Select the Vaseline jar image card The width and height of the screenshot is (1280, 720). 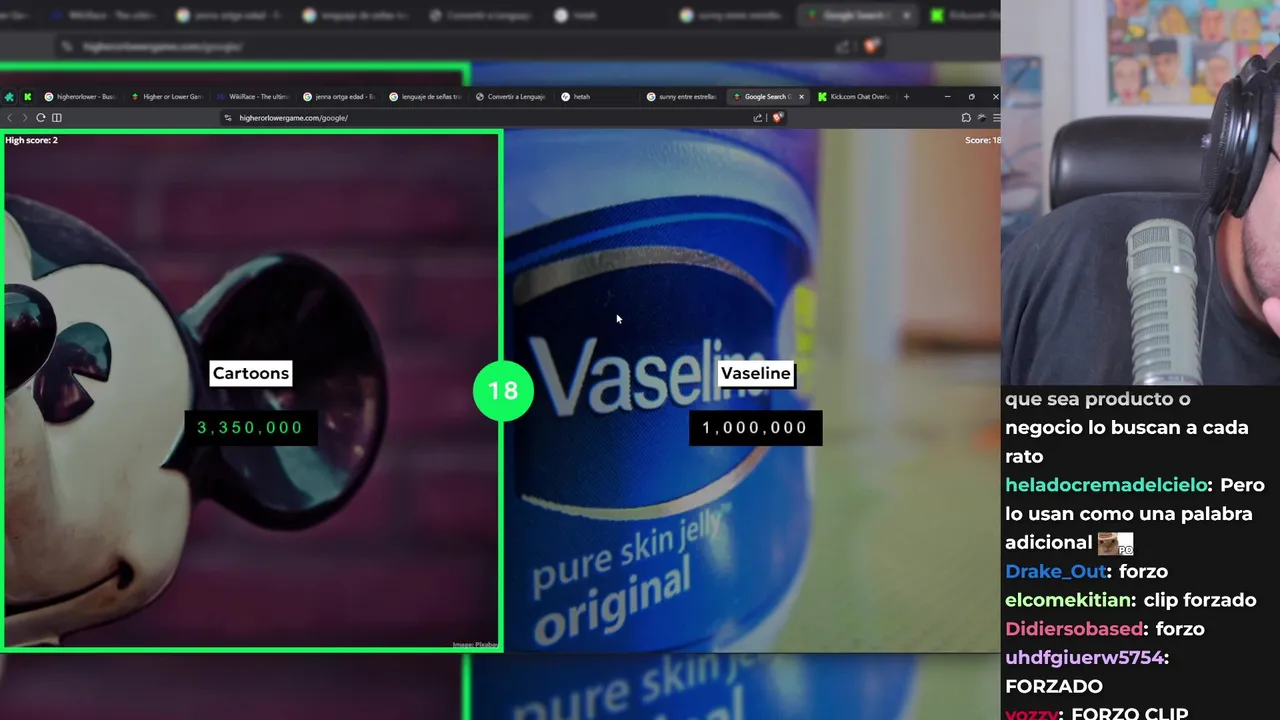(x=751, y=391)
